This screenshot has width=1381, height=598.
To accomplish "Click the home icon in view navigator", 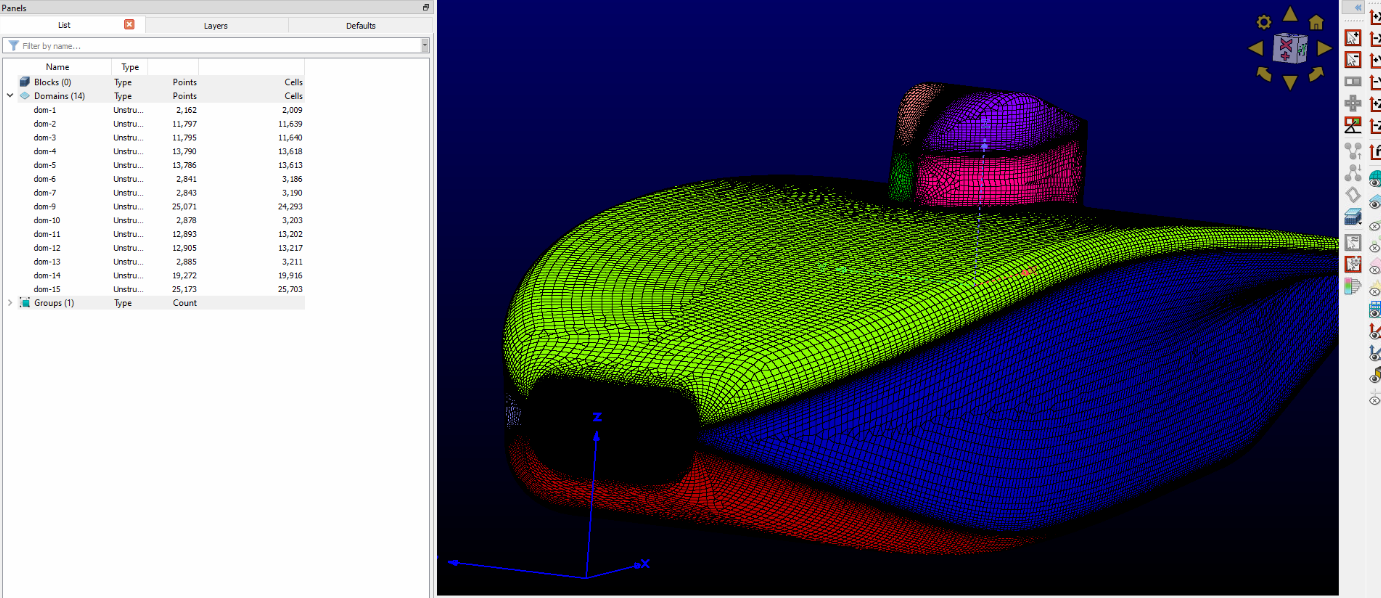I will point(1316,22).
